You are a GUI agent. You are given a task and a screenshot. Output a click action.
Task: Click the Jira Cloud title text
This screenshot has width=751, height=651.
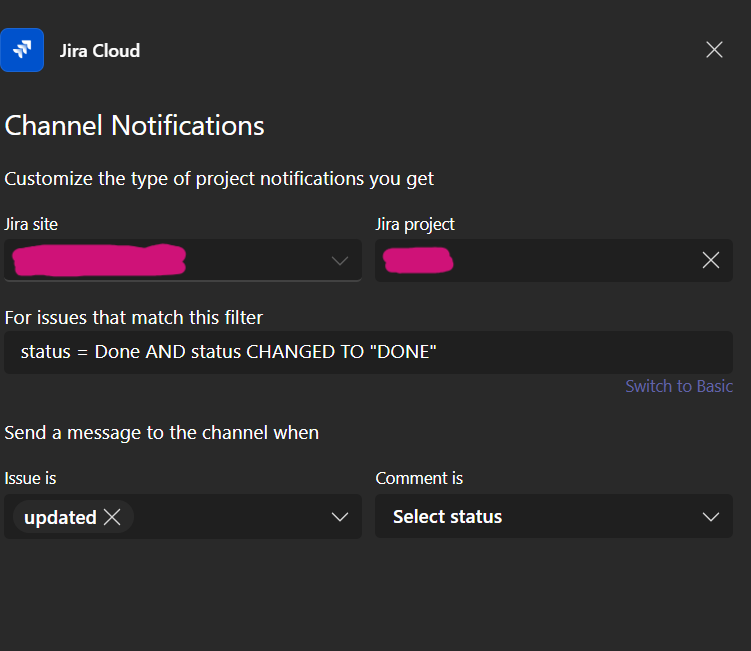point(100,51)
